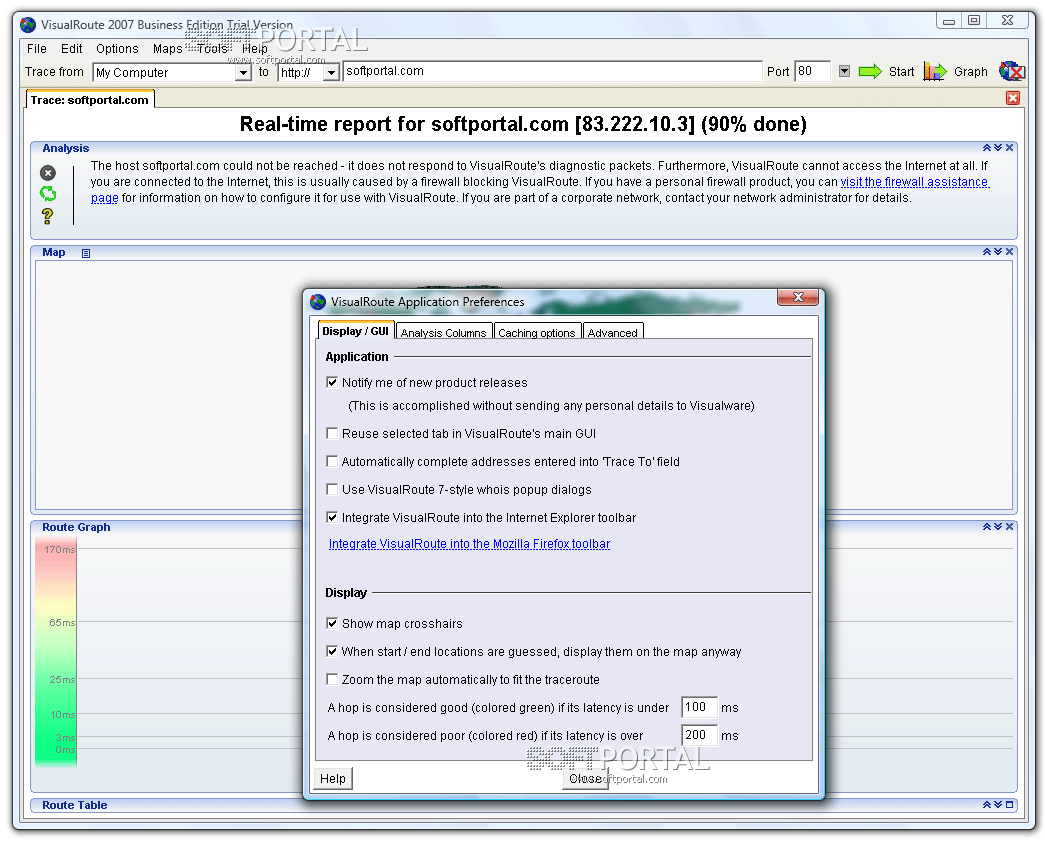Click the Port 80 input field
Viewport: 1045px width, 844px height.
coord(812,71)
